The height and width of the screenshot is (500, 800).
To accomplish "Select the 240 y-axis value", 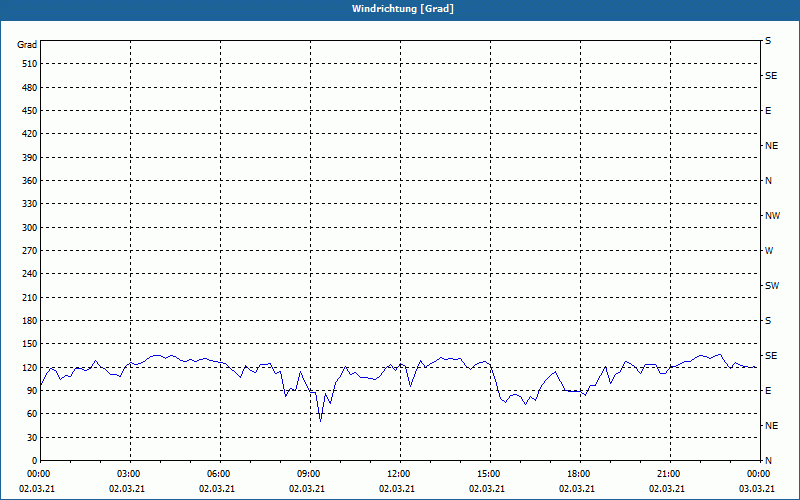I will 30,274.
